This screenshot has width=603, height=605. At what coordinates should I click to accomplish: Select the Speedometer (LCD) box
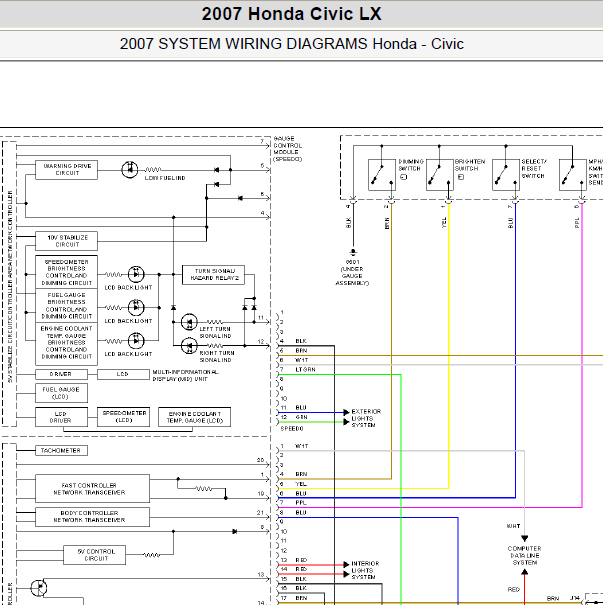tap(123, 417)
